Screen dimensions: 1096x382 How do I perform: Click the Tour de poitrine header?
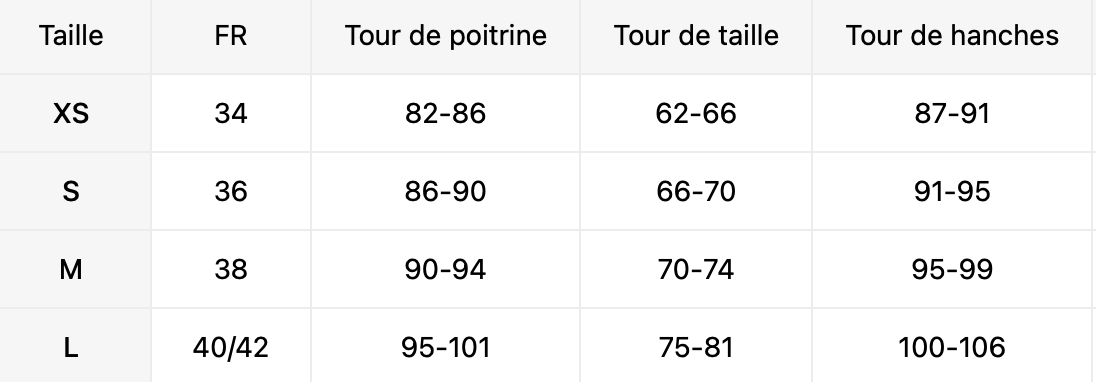445,36
